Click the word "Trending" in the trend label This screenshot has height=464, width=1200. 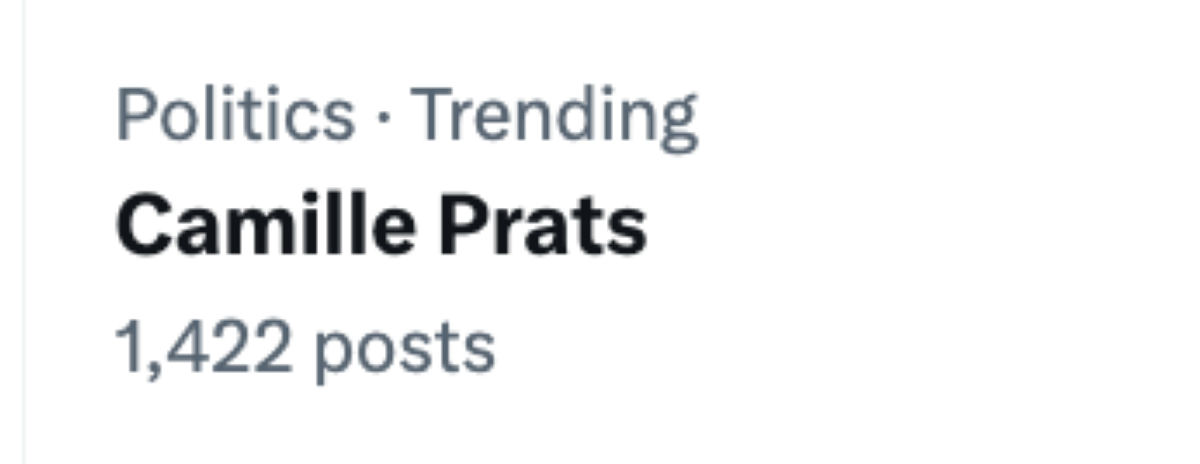(556, 115)
